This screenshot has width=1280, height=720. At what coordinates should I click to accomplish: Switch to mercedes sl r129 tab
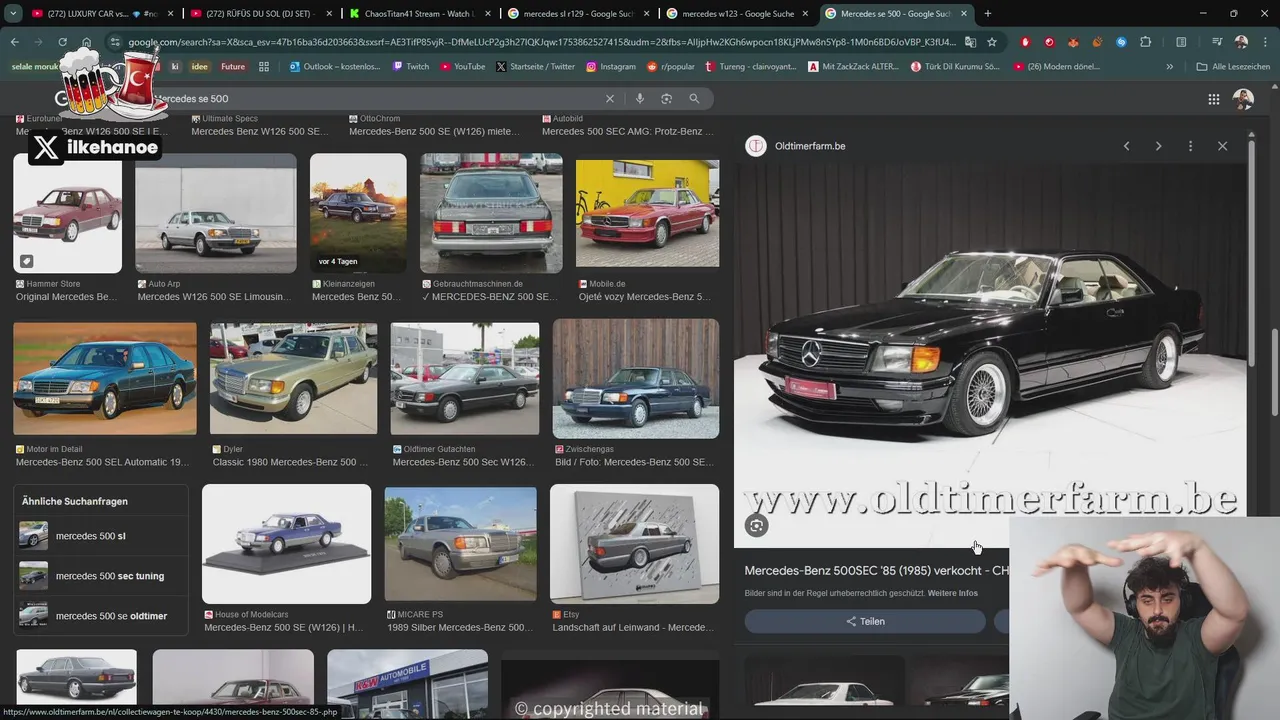pyautogui.click(x=579, y=13)
